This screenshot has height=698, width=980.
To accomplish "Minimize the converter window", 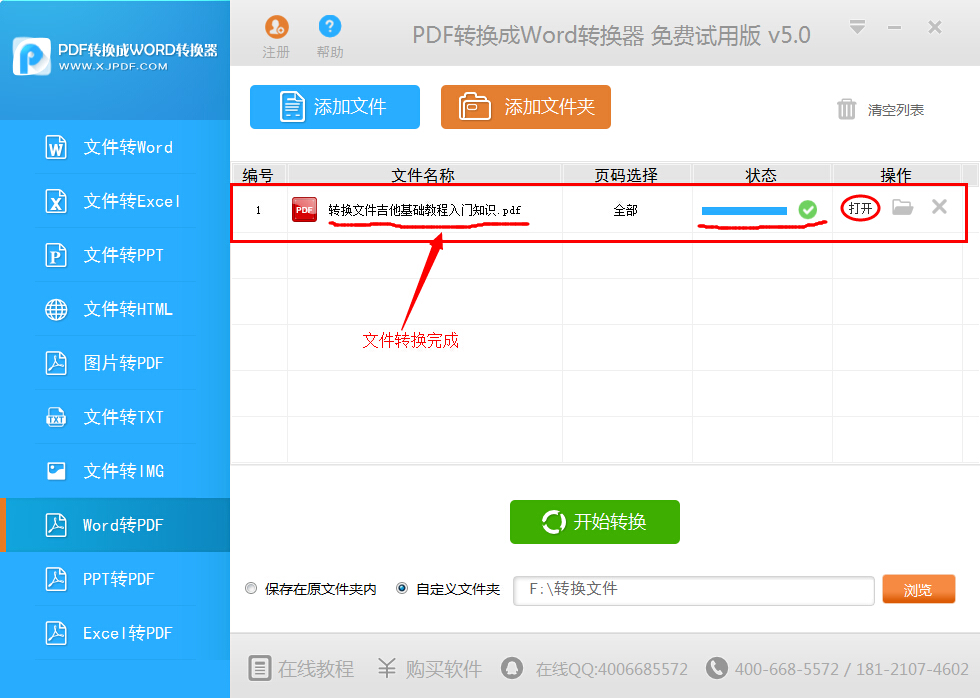I will 894,27.
